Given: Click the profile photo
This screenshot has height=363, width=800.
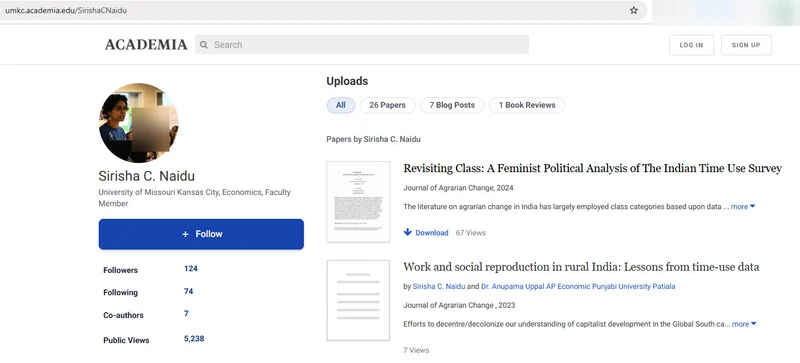Looking at the screenshot, I should pos(139,123).
